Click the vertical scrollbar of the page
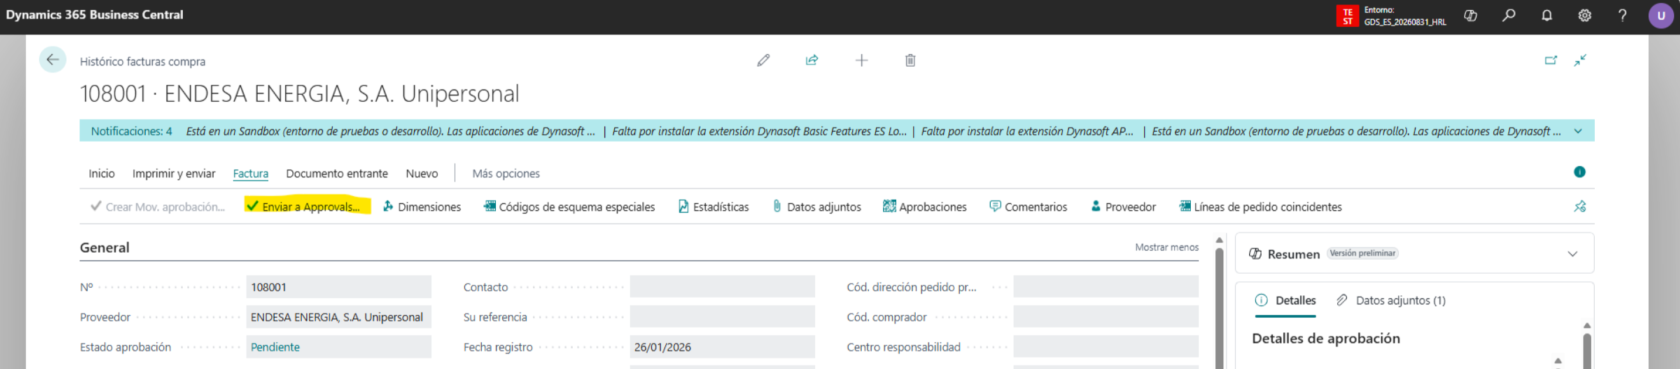The height and width of the screenshot is (369, 1680). coord(1219,305)
